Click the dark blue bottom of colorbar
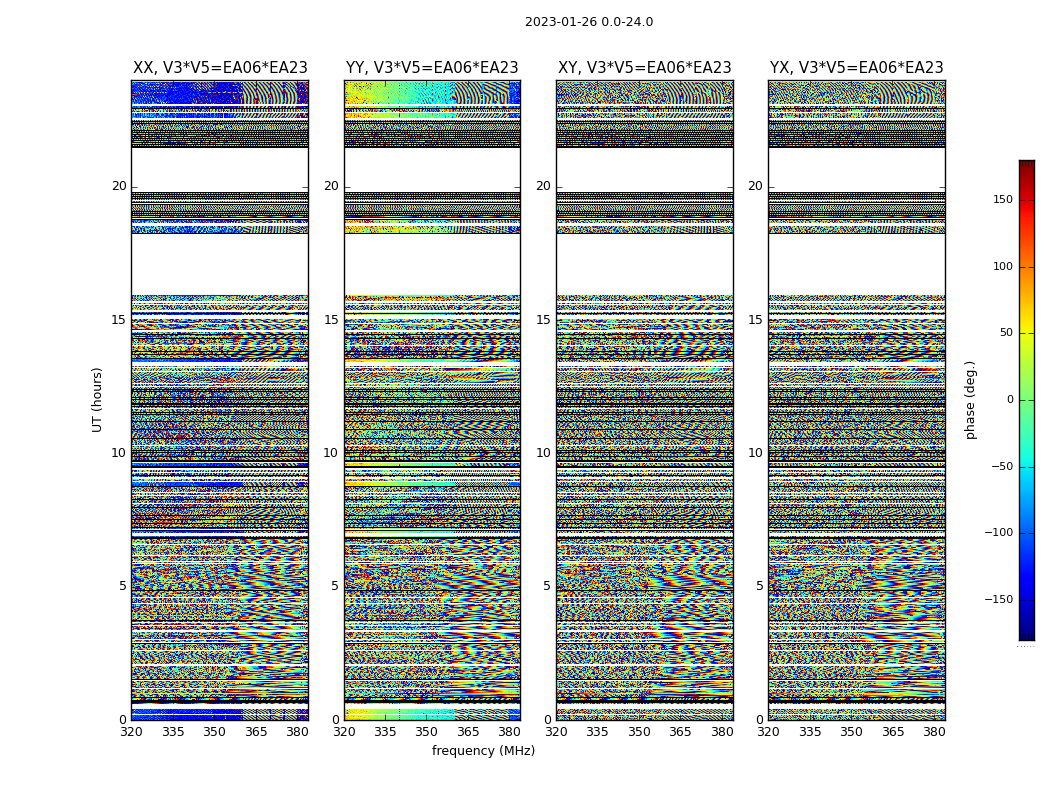Image resolution: width=1050 pixels, height=800 pixels. point(1026,633)
